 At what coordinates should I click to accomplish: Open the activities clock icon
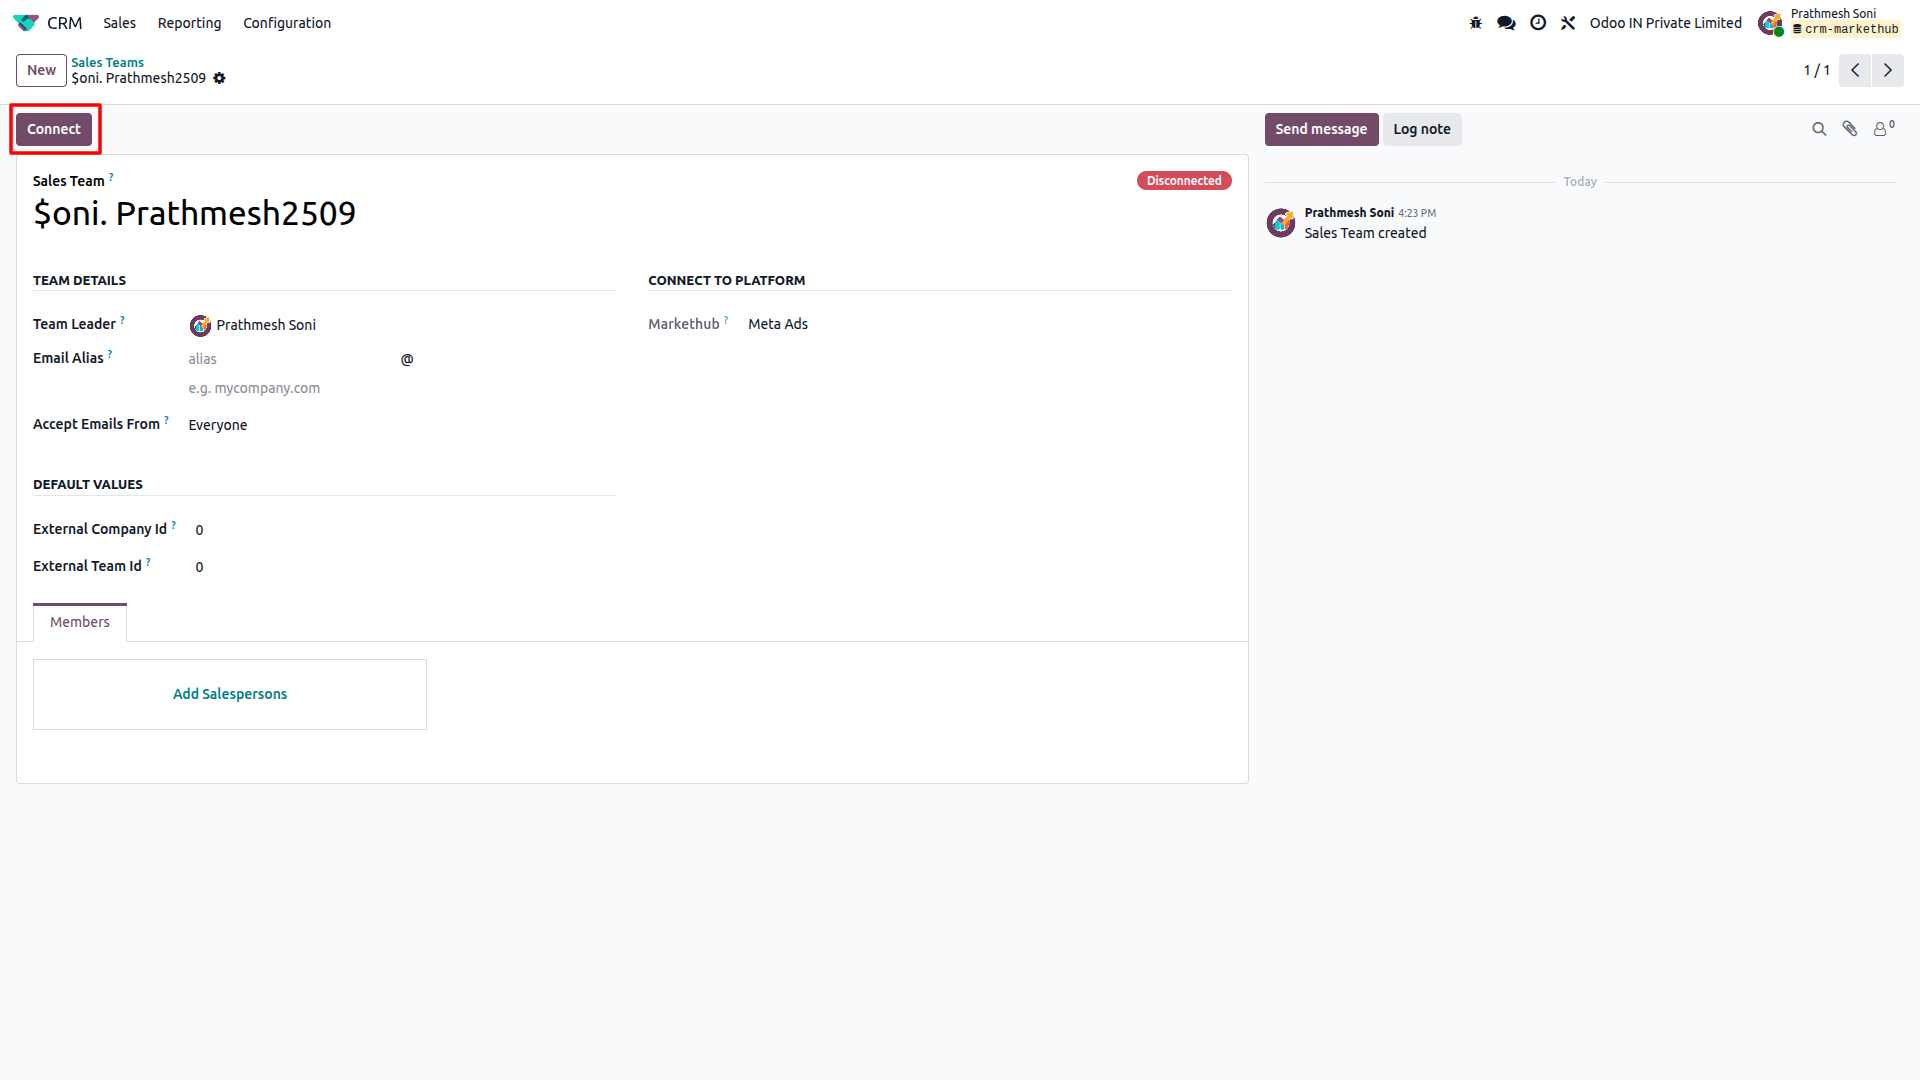point(1538,23)
